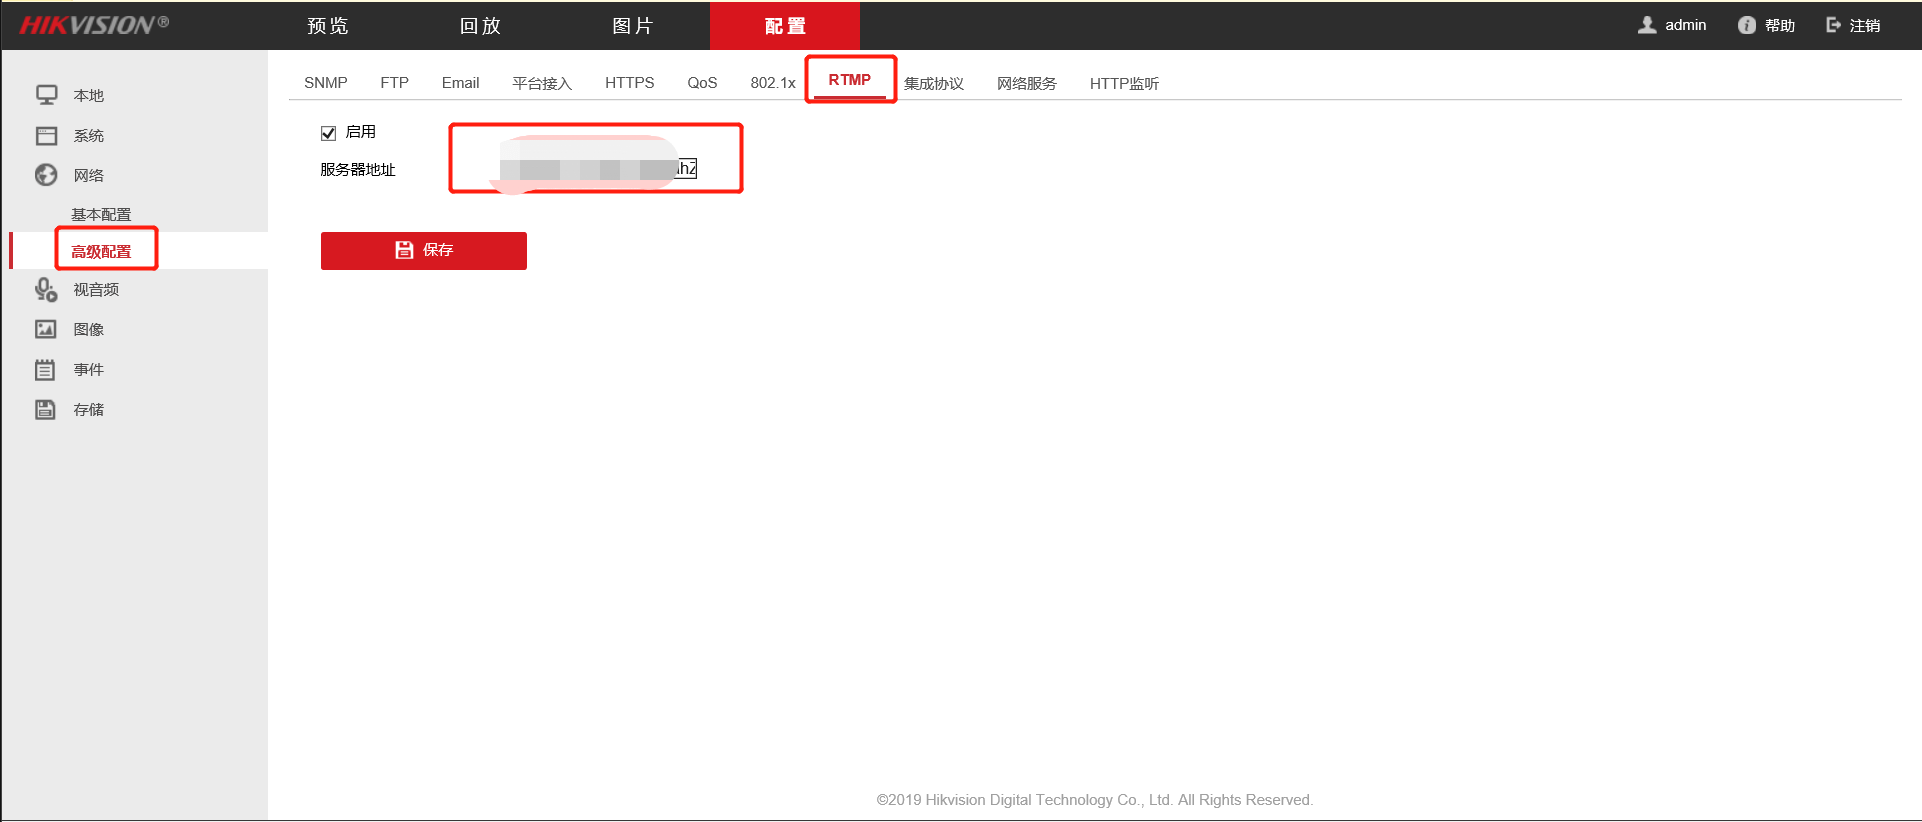Viewport: 1922px width, 822px height.
Task: Click the storage floppy disk icon in sidebar
Action: tap(45, 409)
